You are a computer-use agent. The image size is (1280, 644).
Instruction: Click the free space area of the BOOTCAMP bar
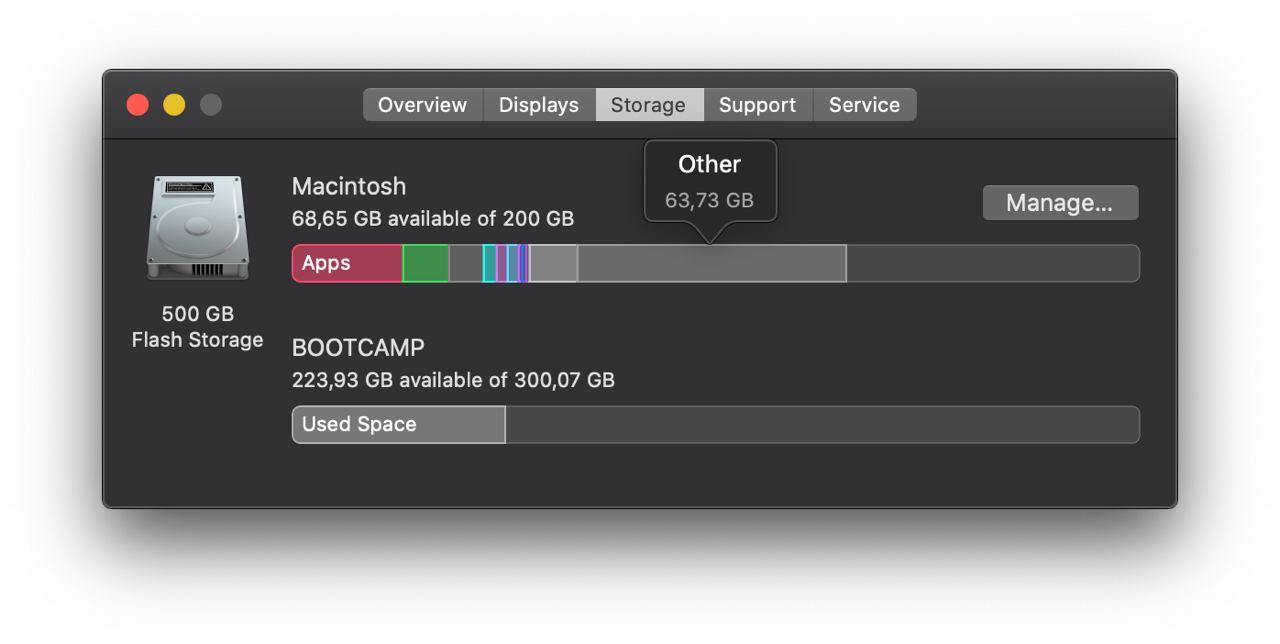(822, 424)
